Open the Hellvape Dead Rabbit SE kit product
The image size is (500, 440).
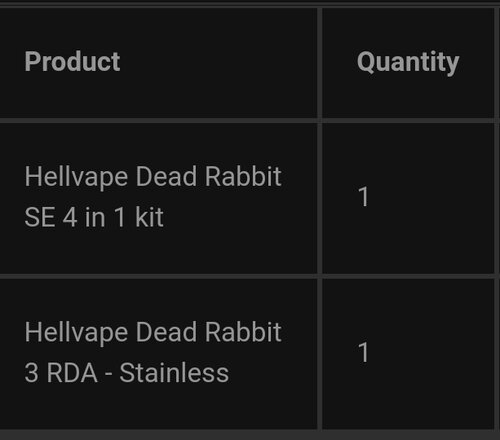pyautogui.click(x=153, y=197)
